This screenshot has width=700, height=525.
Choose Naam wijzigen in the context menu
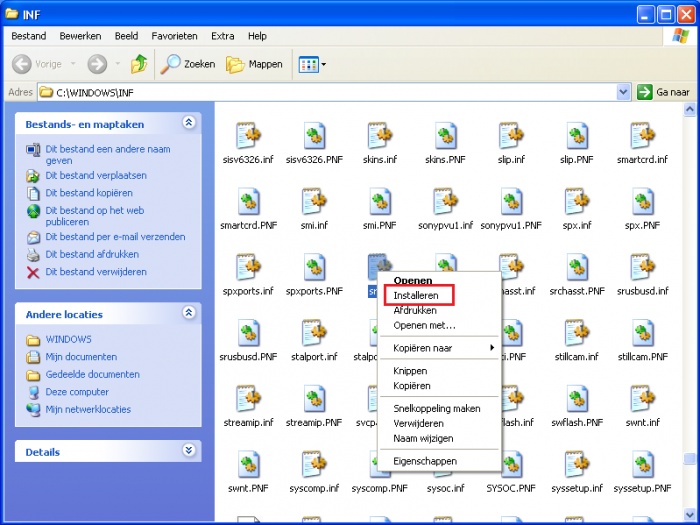point(440,438)
